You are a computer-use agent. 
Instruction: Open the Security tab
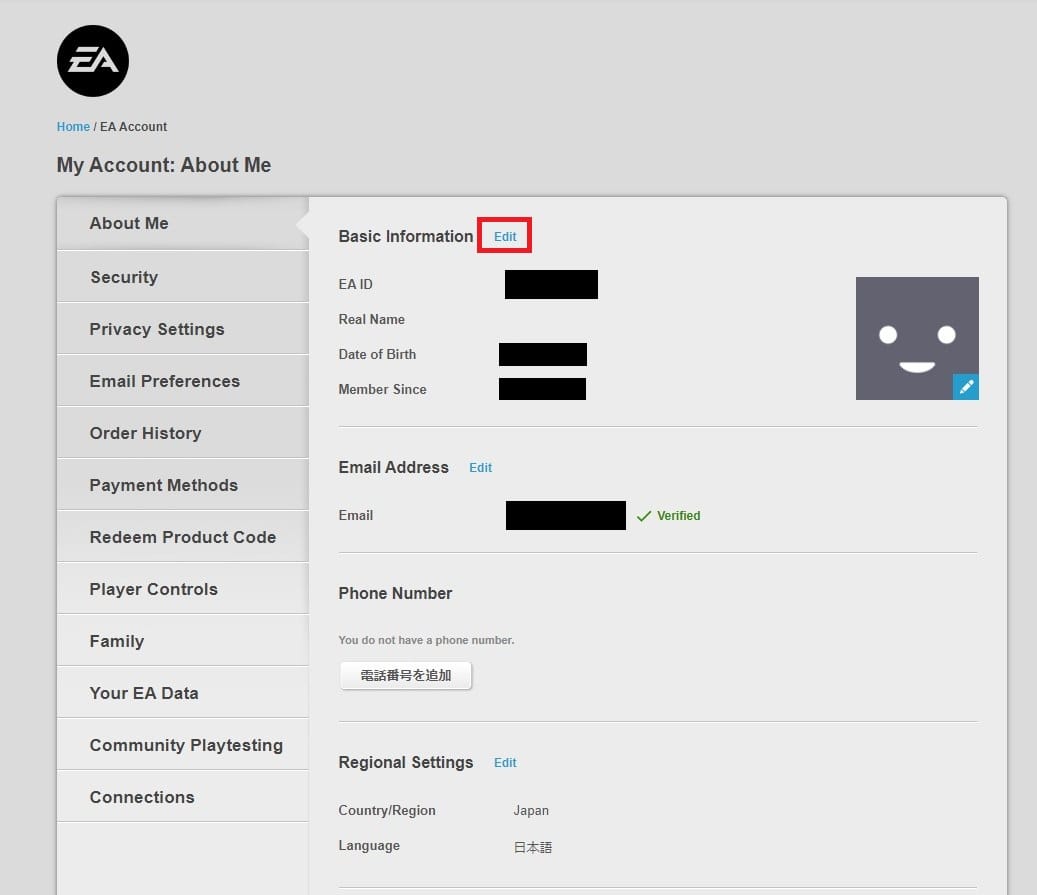click(183, 277)
